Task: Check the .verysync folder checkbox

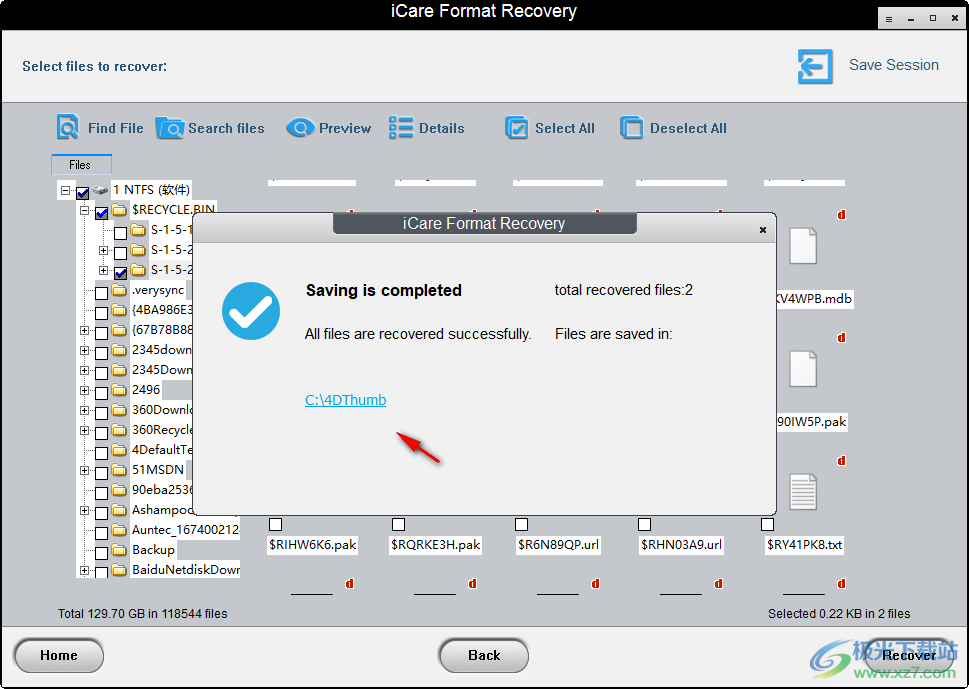Action: 102,293
